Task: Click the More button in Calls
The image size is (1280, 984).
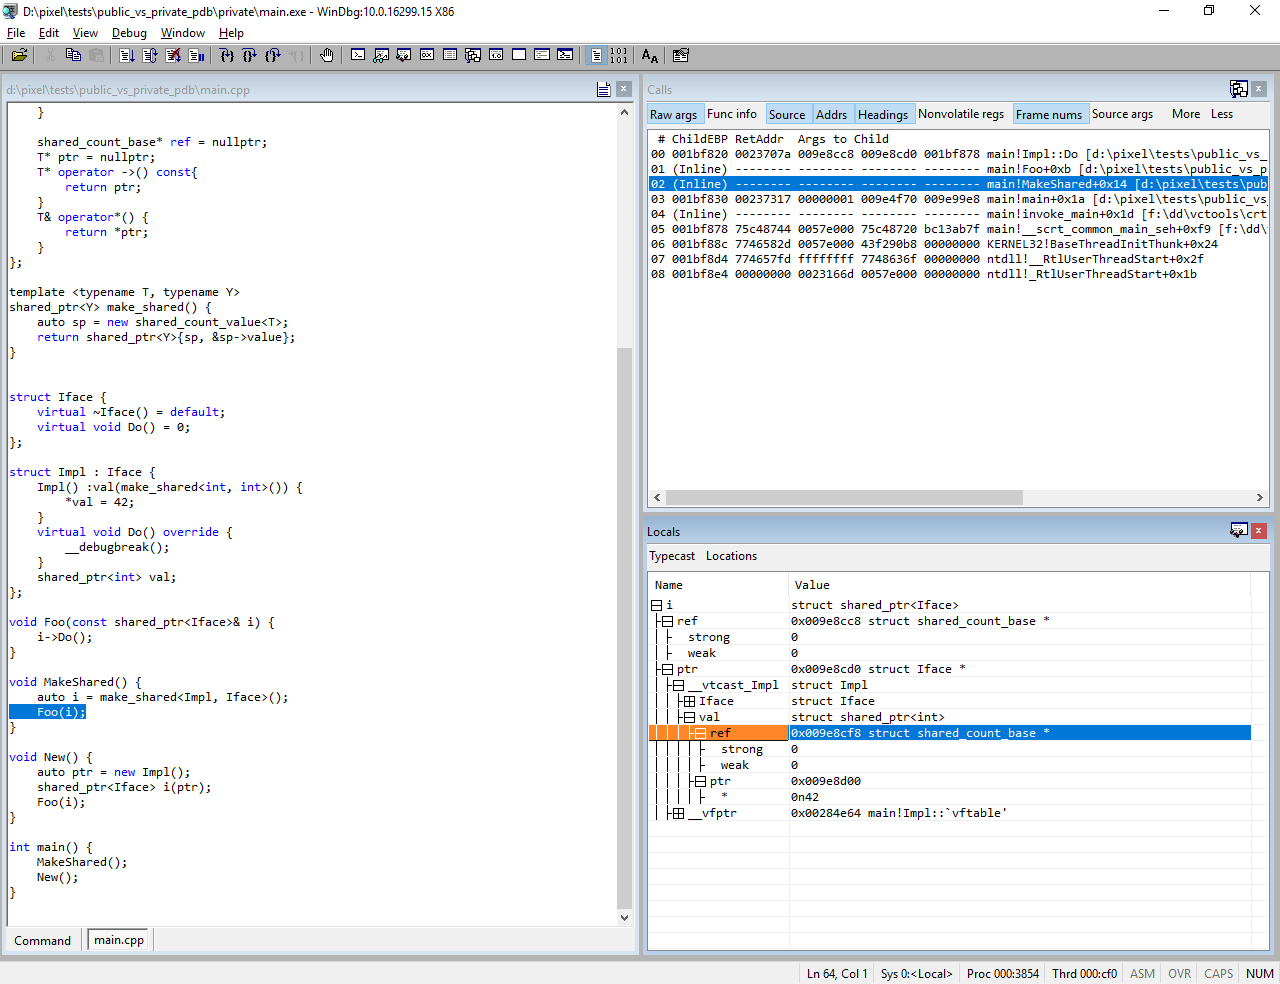Action: click(x=1185, y=114)
